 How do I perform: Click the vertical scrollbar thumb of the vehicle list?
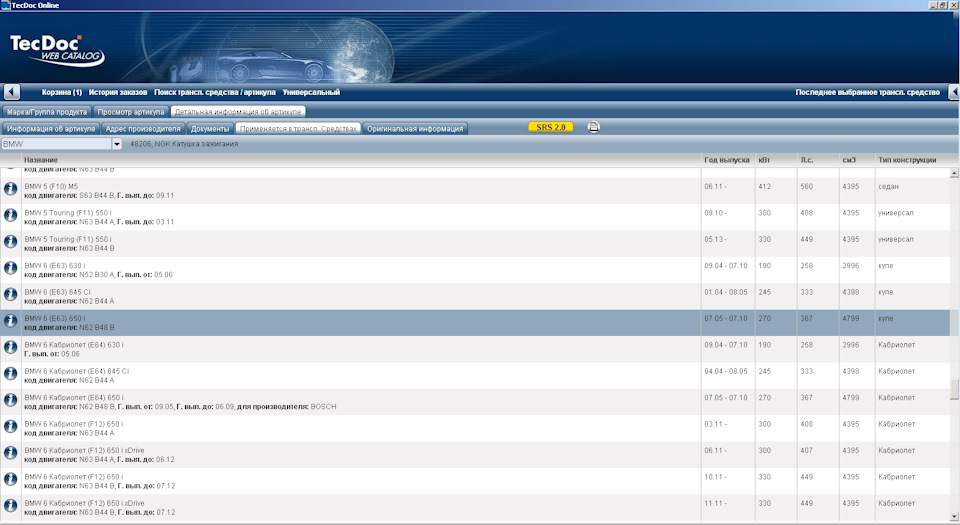954,390
